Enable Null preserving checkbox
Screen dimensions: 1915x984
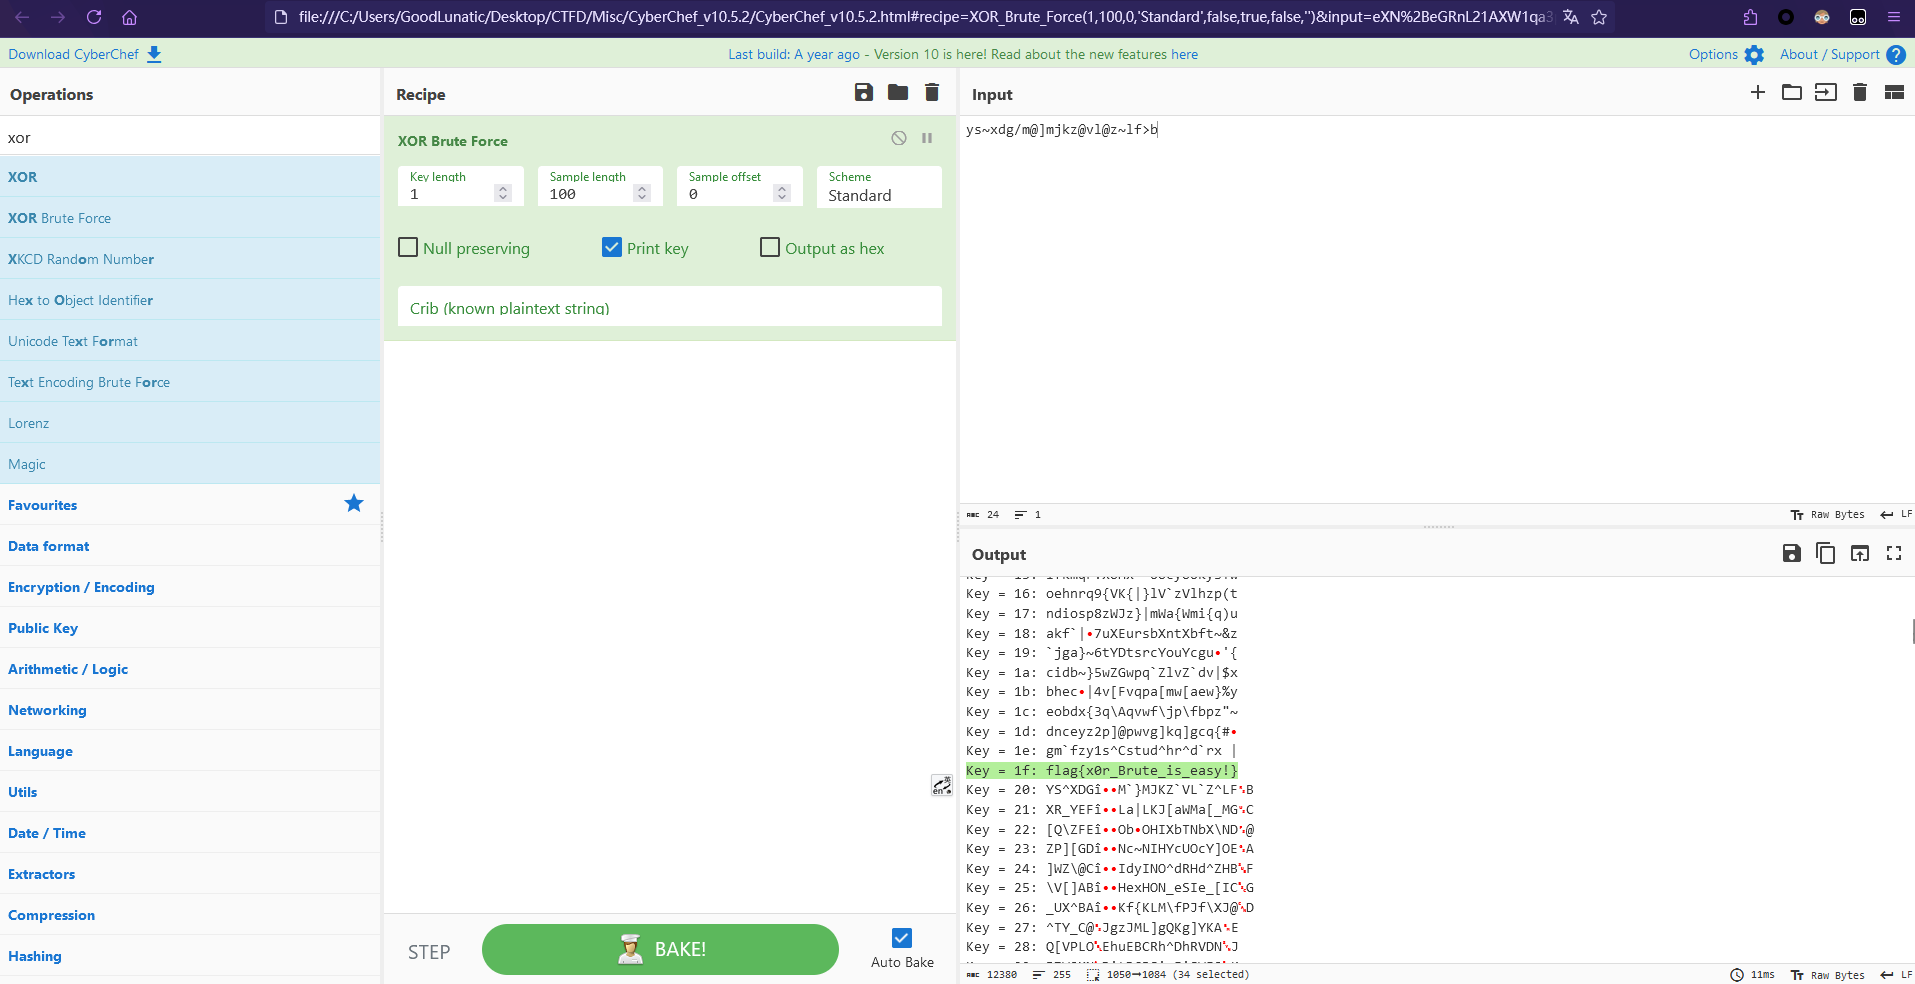tap(408, 247)
